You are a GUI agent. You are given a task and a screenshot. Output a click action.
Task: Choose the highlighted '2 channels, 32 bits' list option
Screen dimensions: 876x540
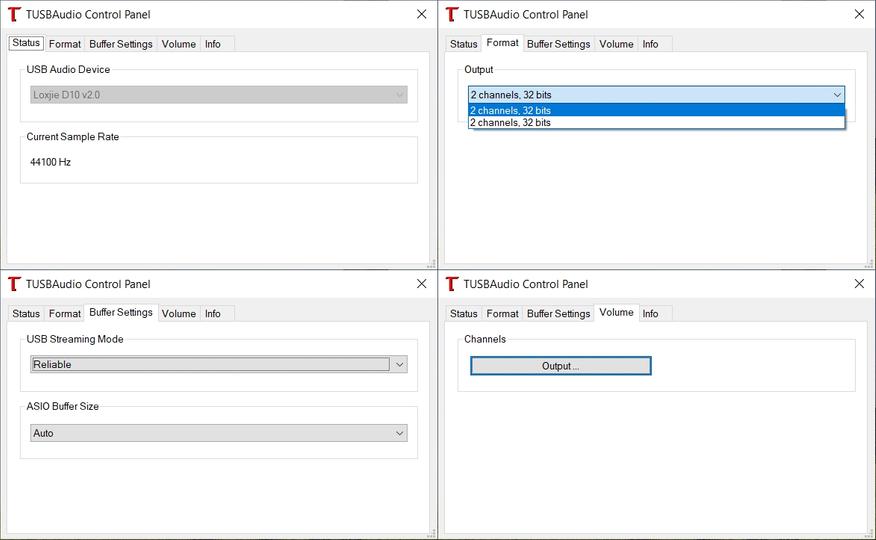coord(656,110)
